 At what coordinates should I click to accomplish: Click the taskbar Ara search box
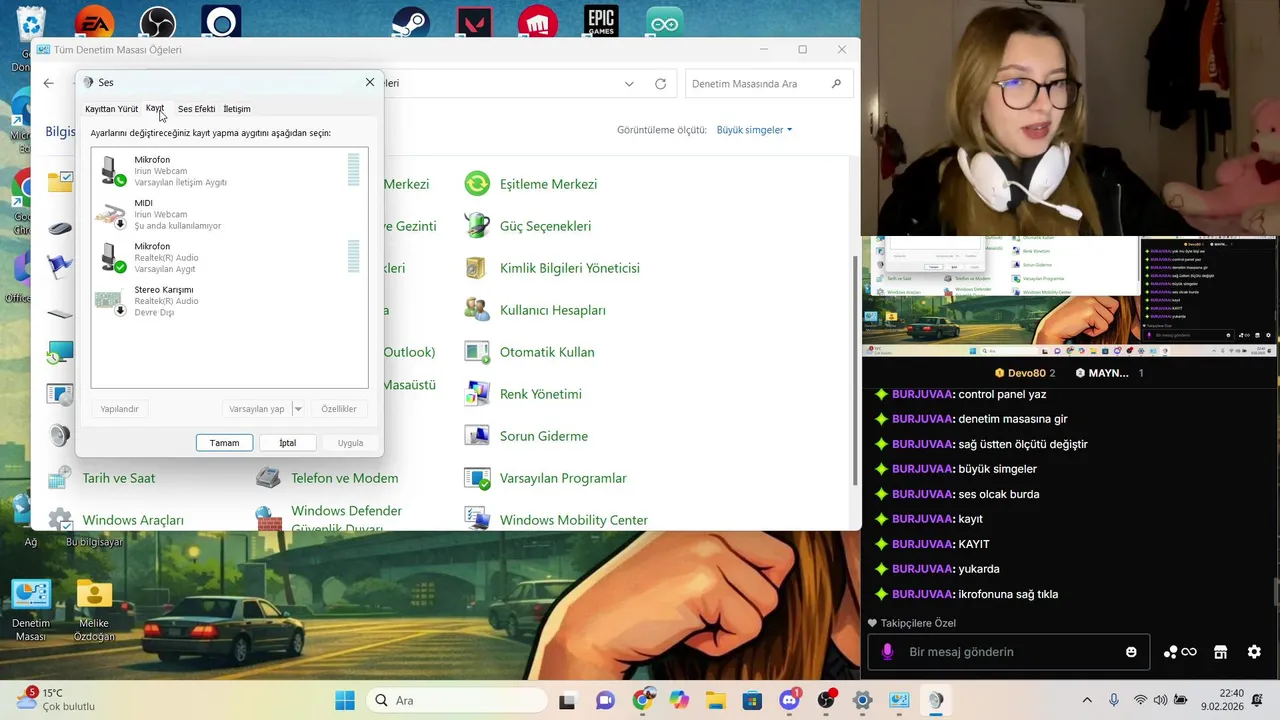pos(457,700)
